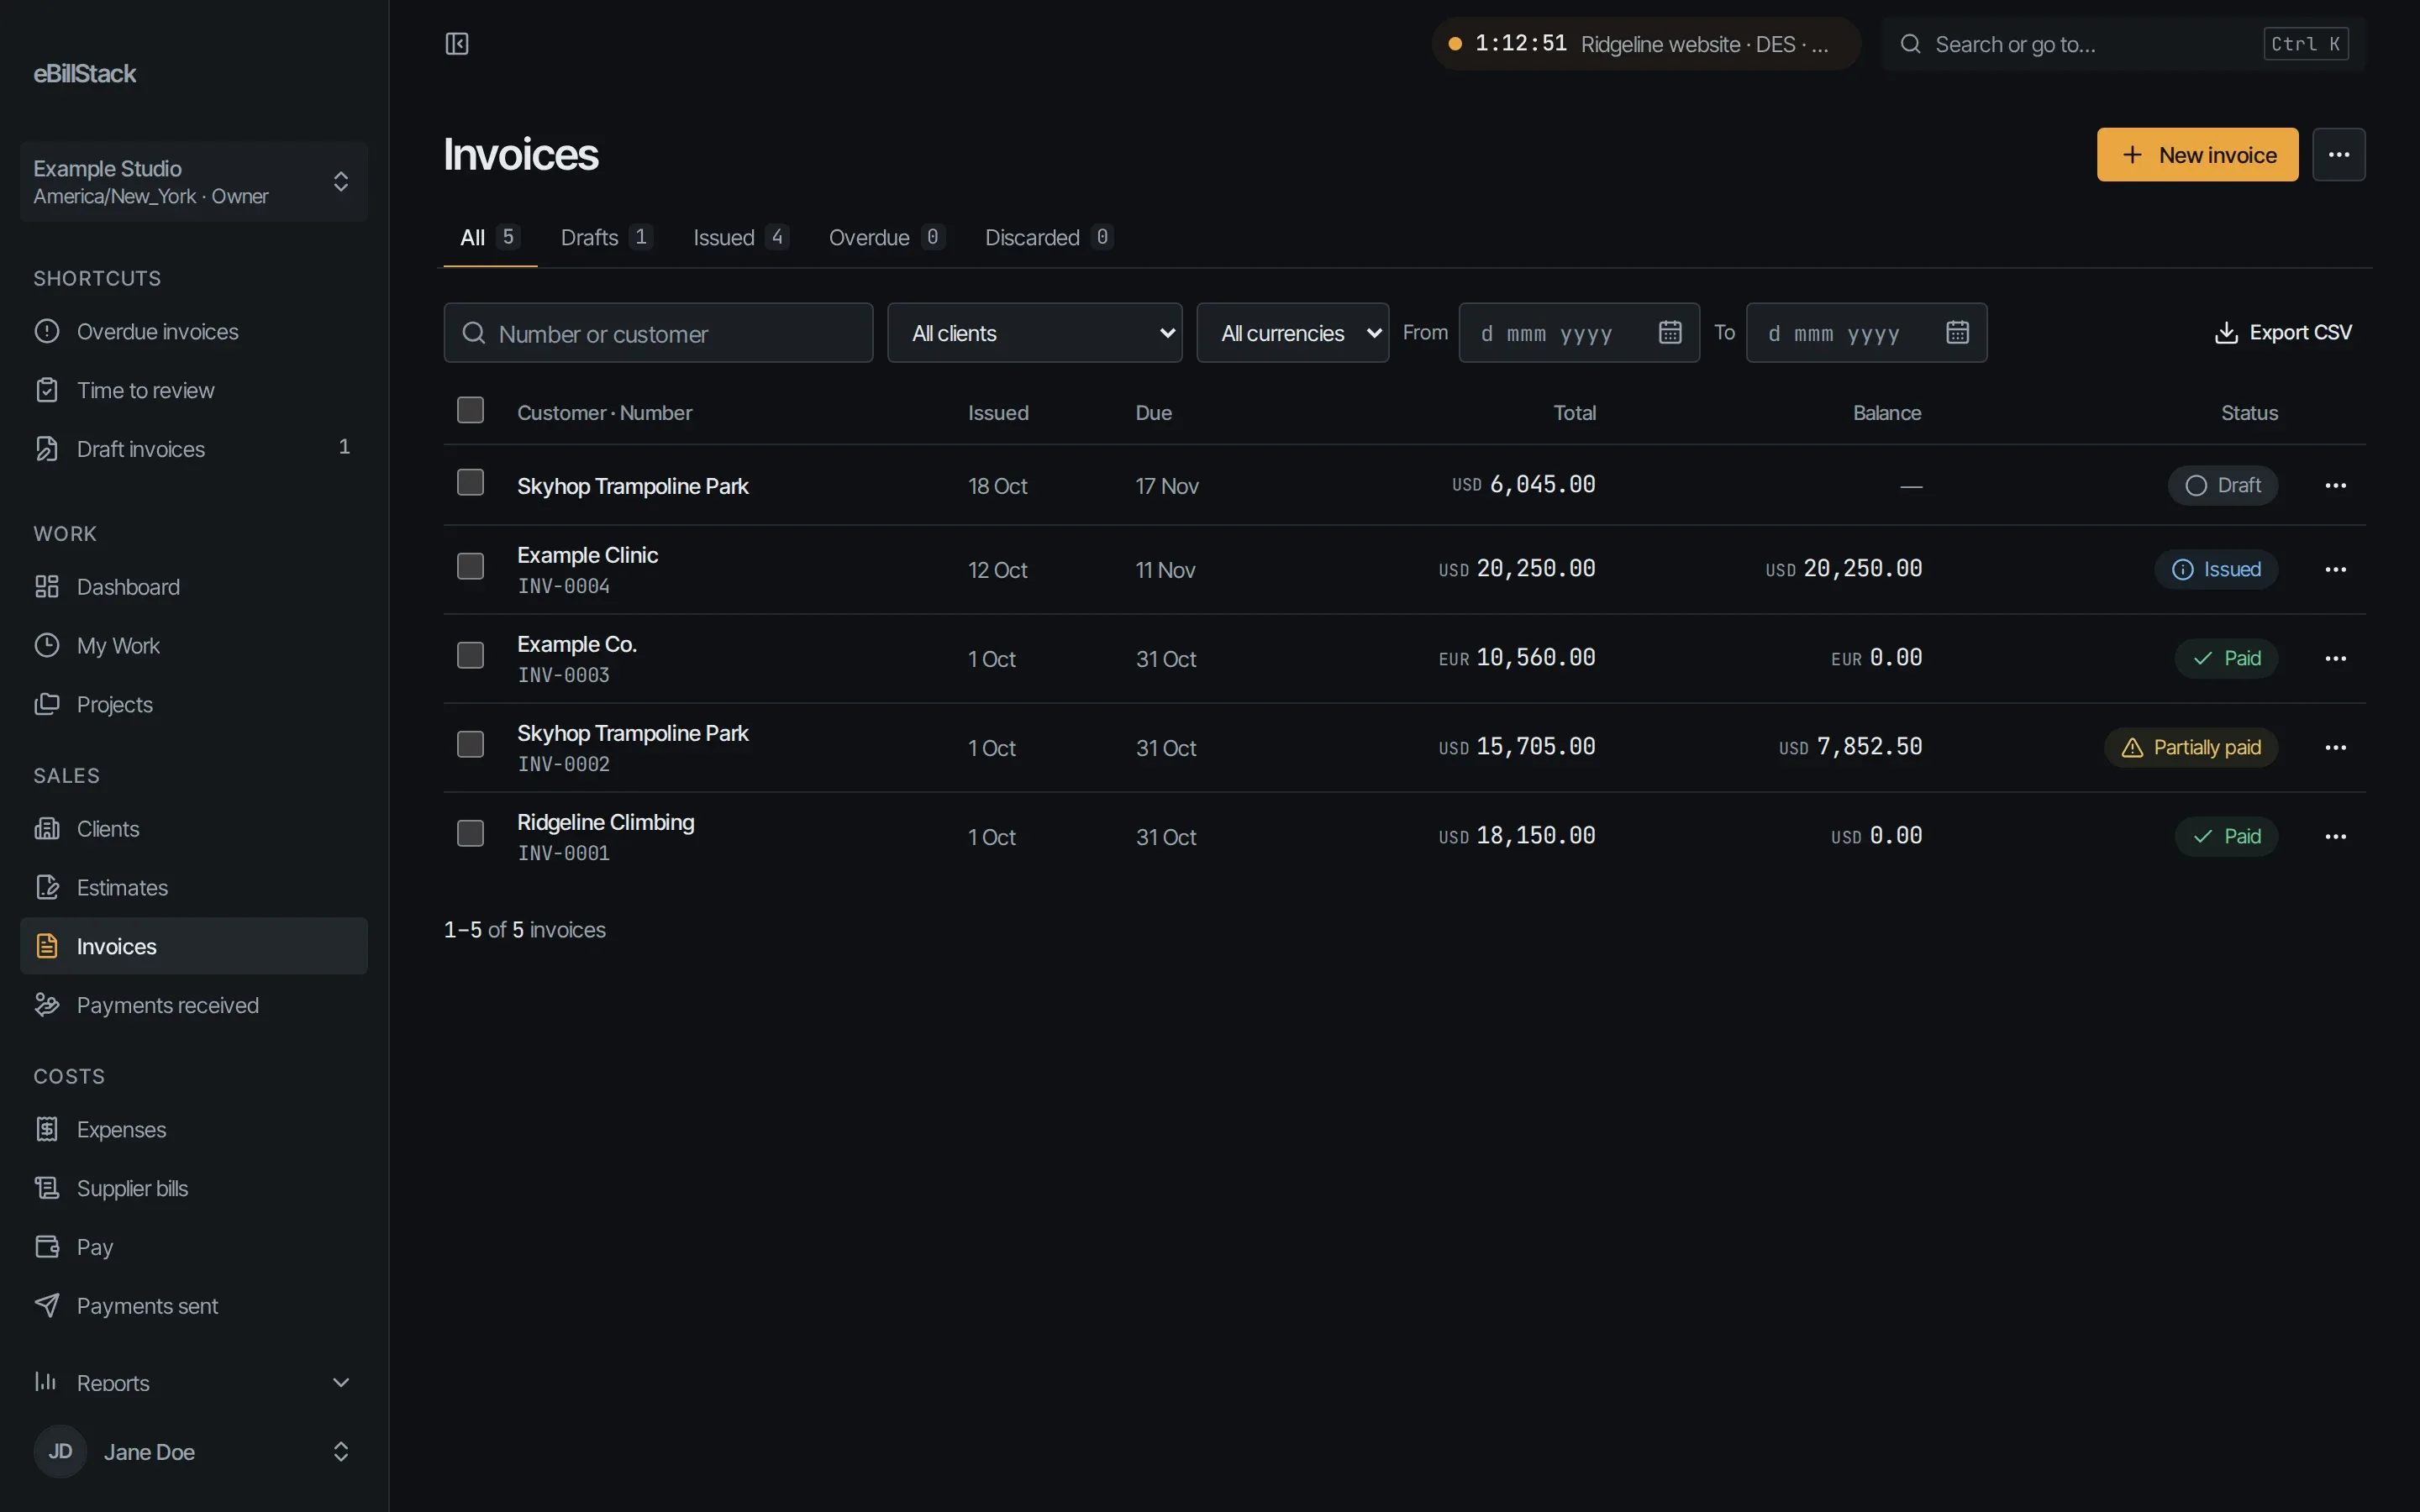Open more actions menu beside New invoice
This screenshot has height=1512, width=2420.
(2338, 155)
